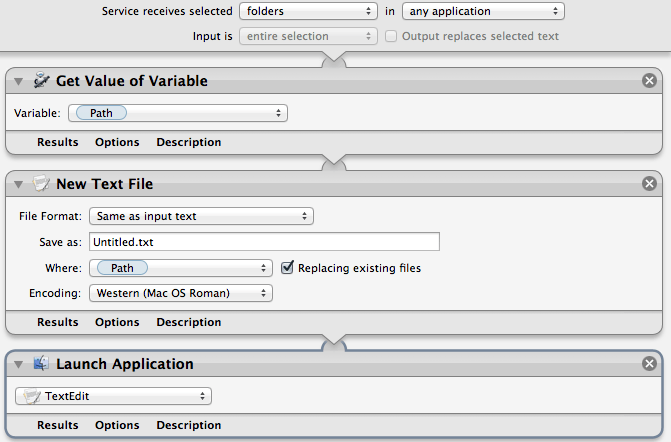Click the TextEdit app icon in popup
This screenshot has width=671, height=442.
point(32,396)
